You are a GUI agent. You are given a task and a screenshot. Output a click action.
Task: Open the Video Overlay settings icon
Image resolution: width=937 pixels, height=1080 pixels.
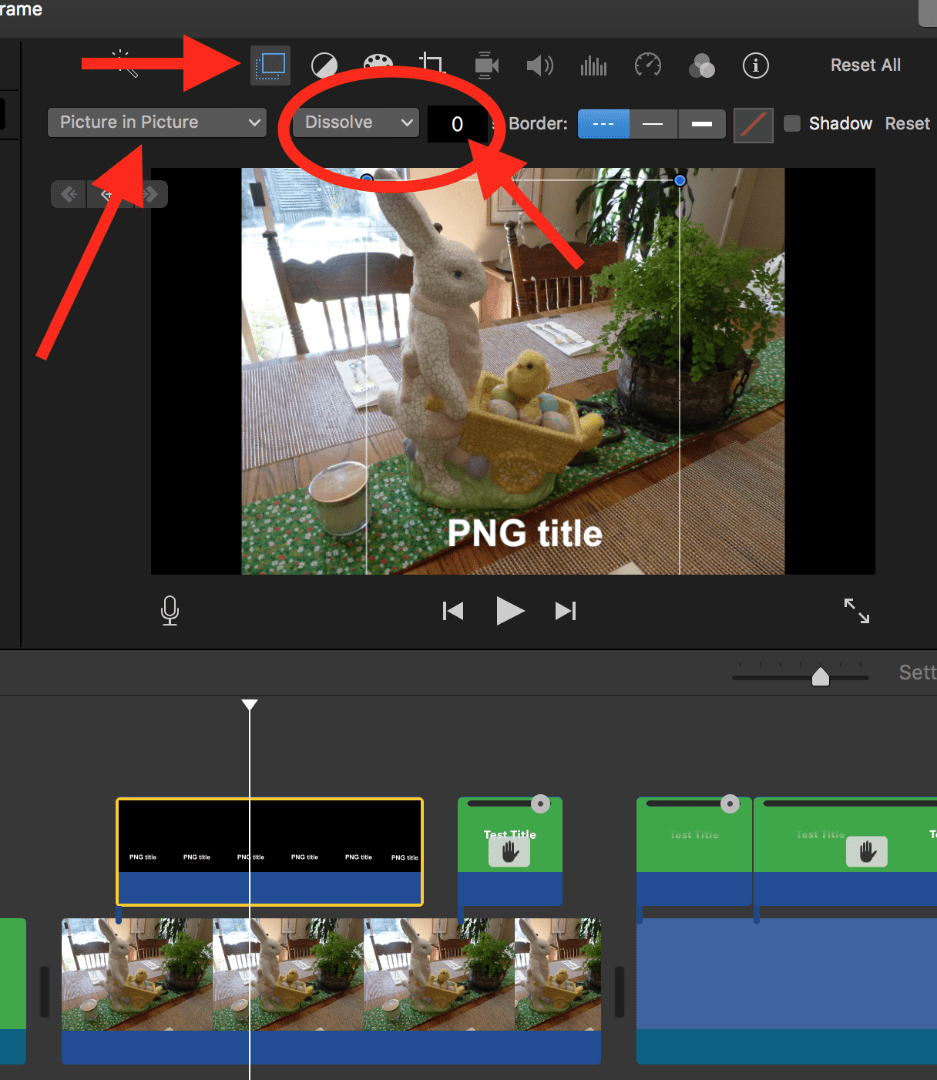(270, 66)
